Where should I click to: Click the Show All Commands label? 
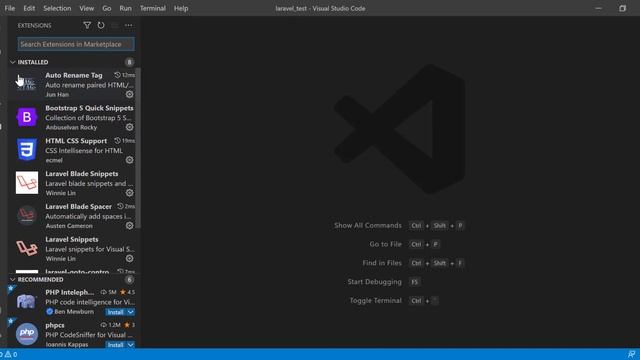point(368,225)
